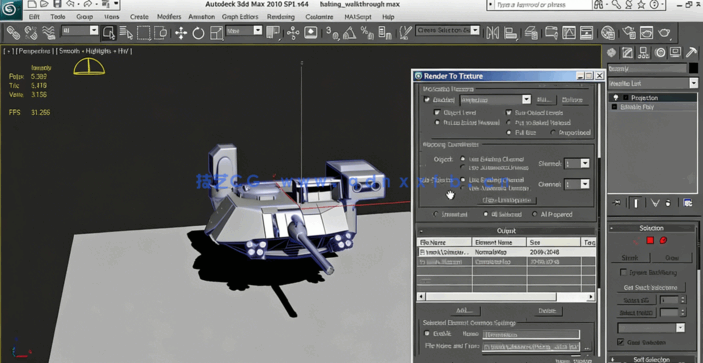This screenshot has height=363, width=703.
Task: Open the Display command panel tab
Action: pos(675,53)
